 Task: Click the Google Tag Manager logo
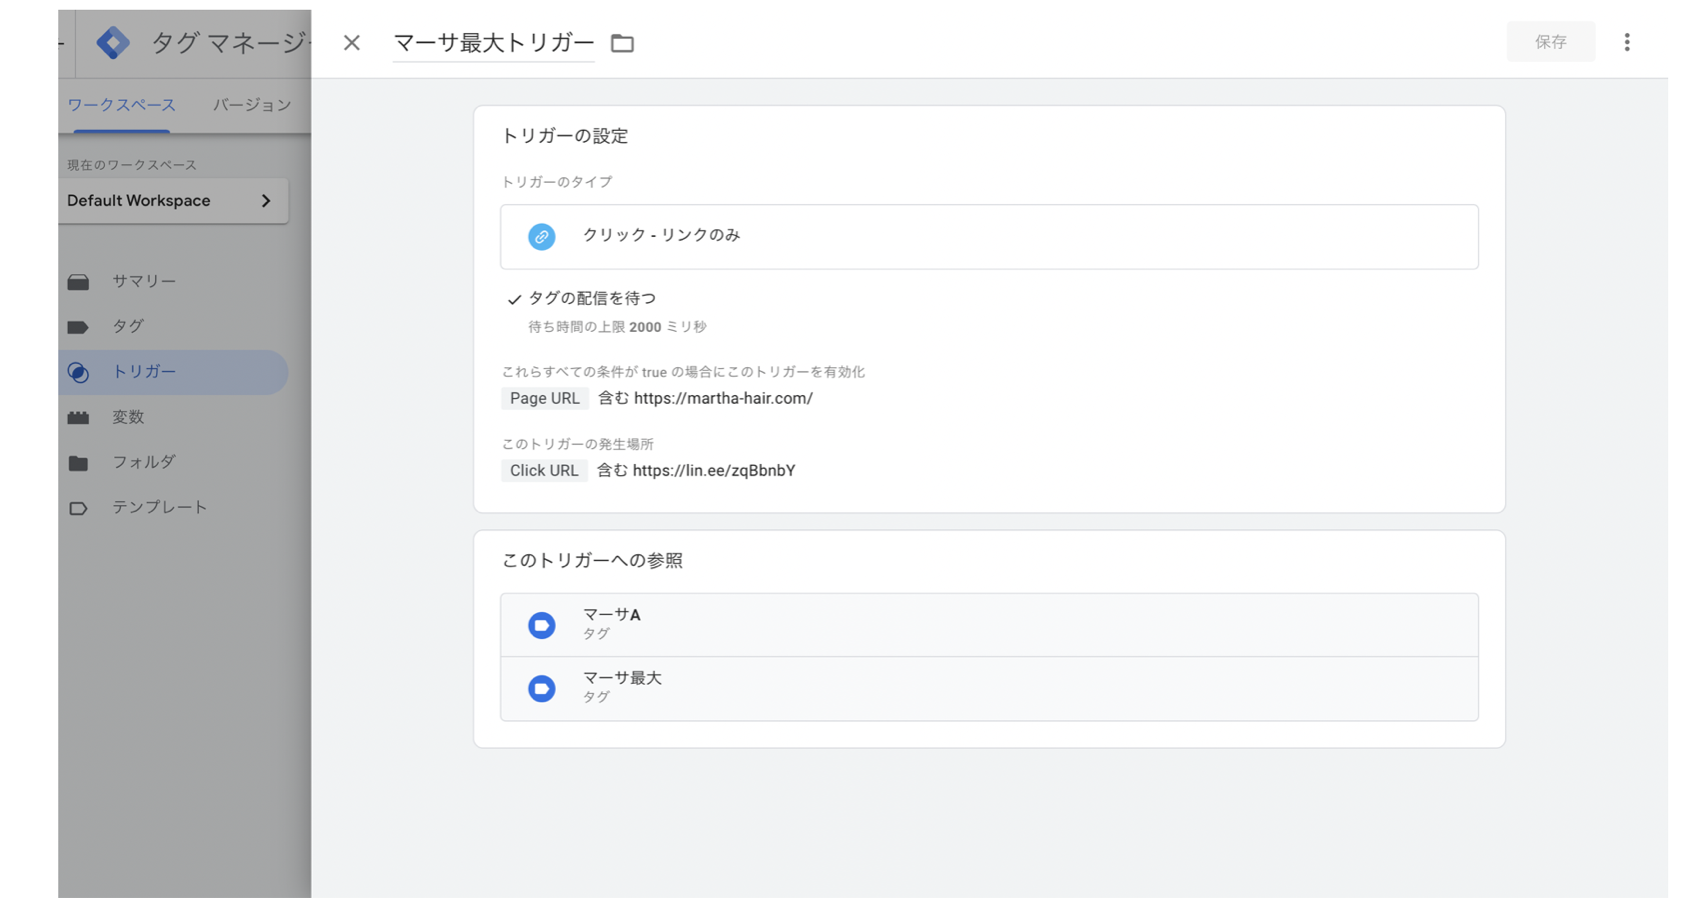(113, 43)
